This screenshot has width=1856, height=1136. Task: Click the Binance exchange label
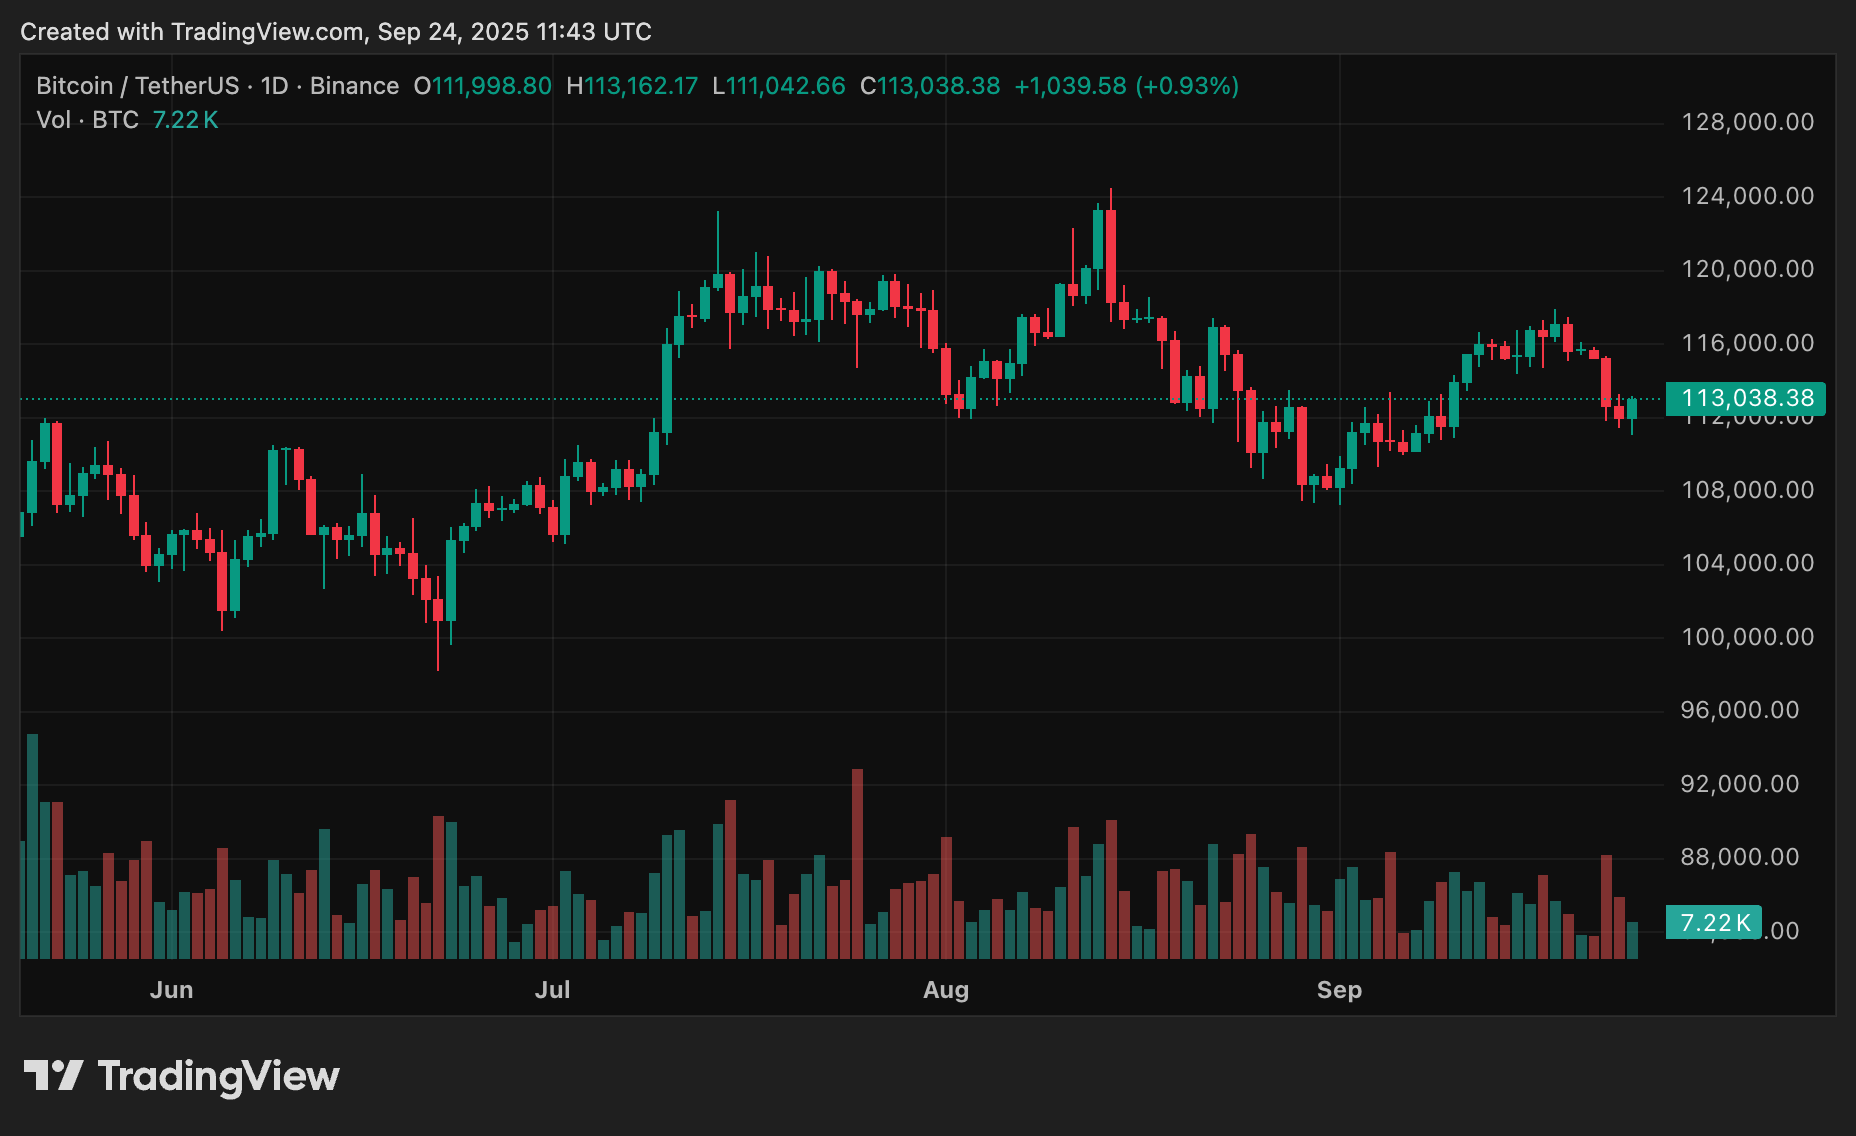(x=356, y=85)
